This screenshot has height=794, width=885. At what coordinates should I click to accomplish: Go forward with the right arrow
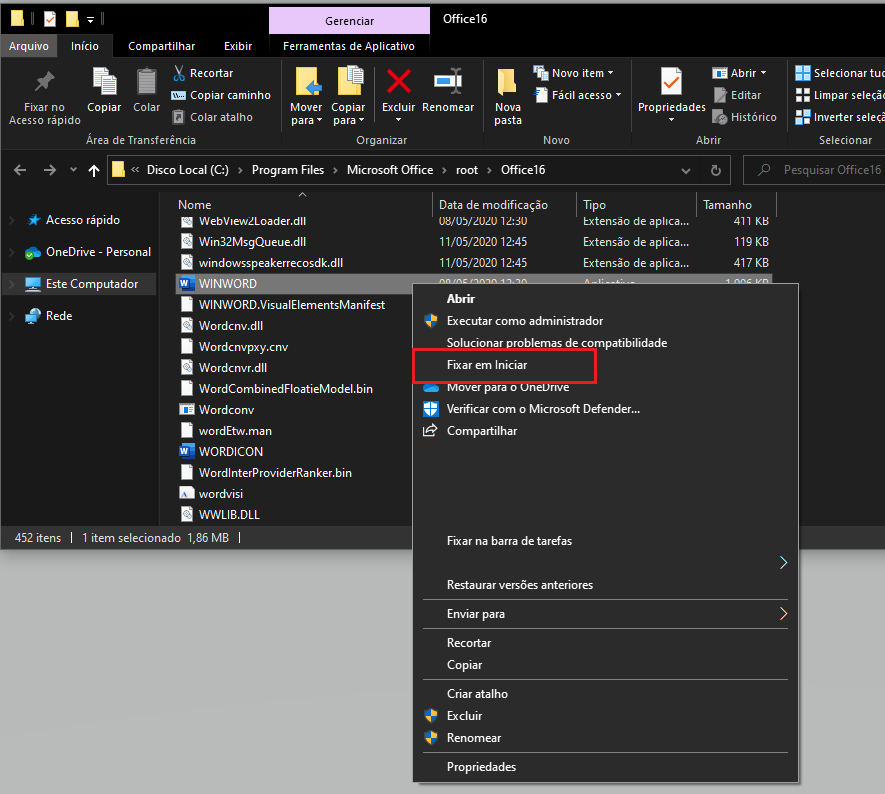pyautogui.click(x=50, y=170)
